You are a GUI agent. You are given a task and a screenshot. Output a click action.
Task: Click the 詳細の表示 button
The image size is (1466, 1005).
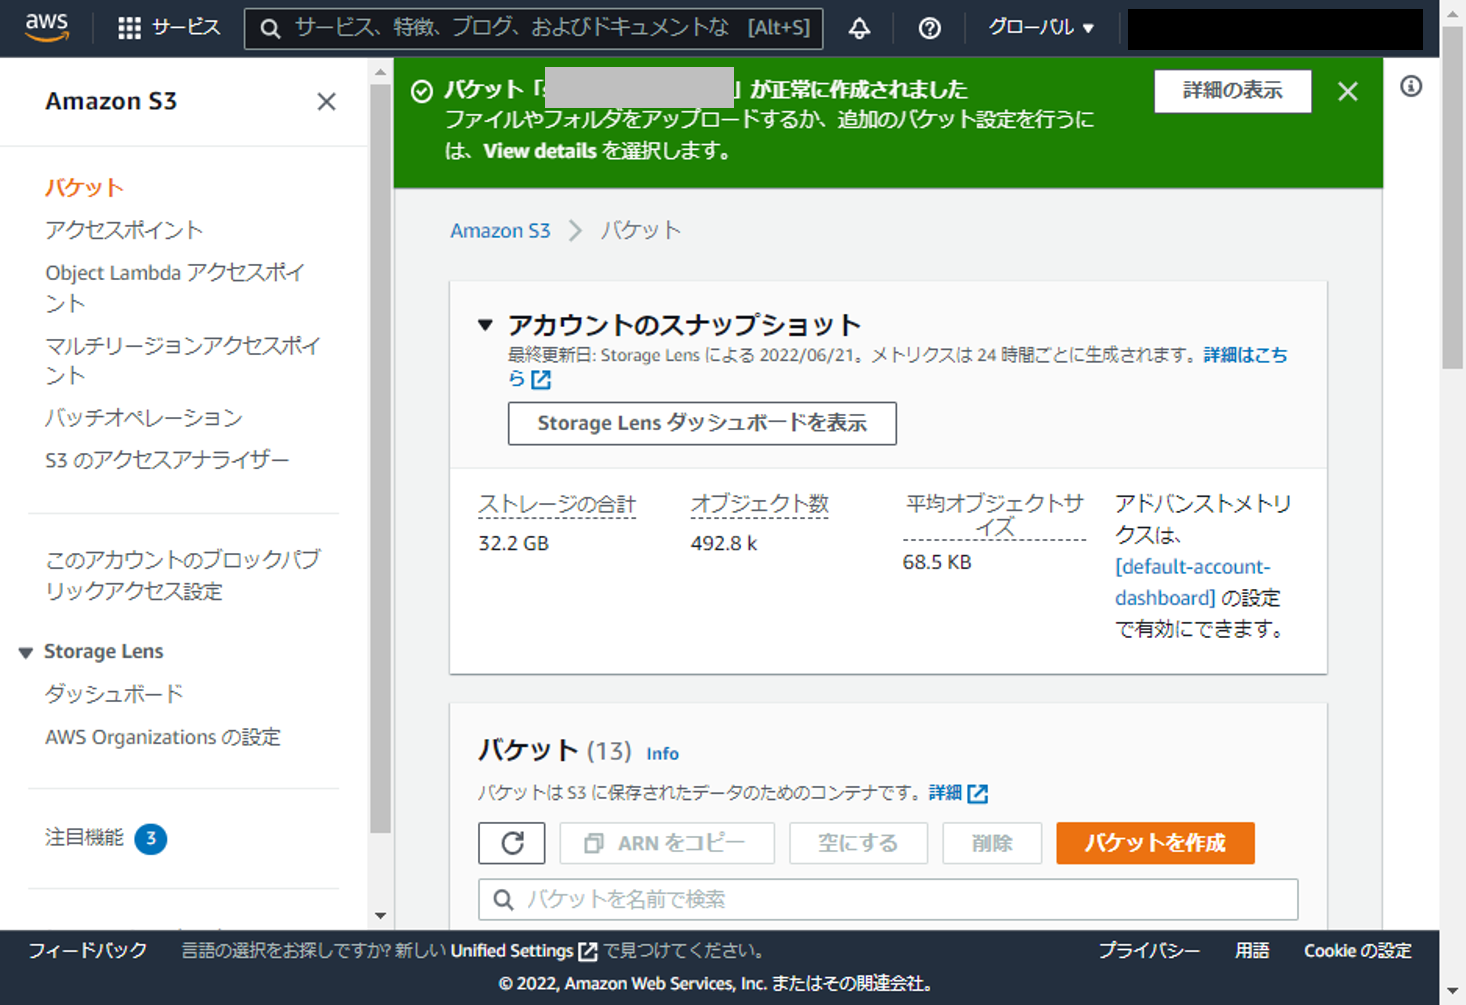point(1232,91)
